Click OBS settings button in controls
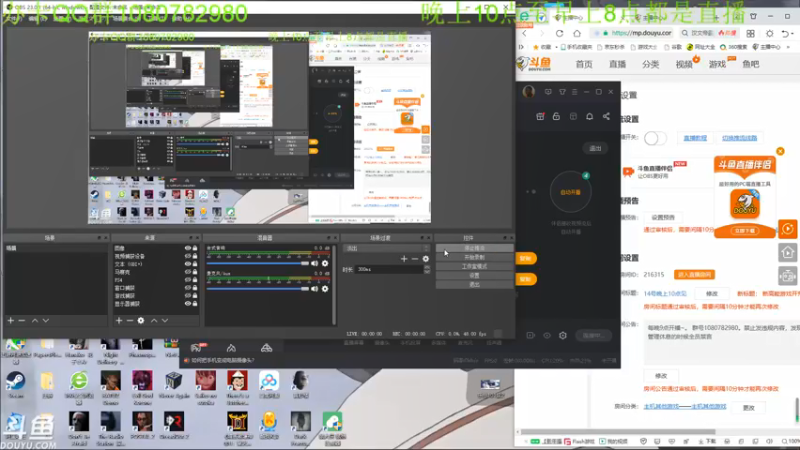 click(x=474, y=276)
